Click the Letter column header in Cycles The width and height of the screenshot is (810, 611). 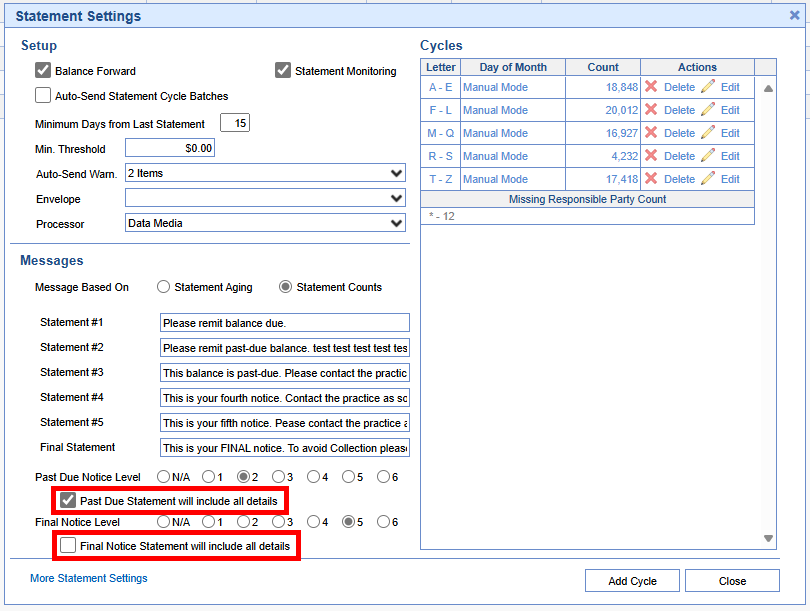point(441,67)
